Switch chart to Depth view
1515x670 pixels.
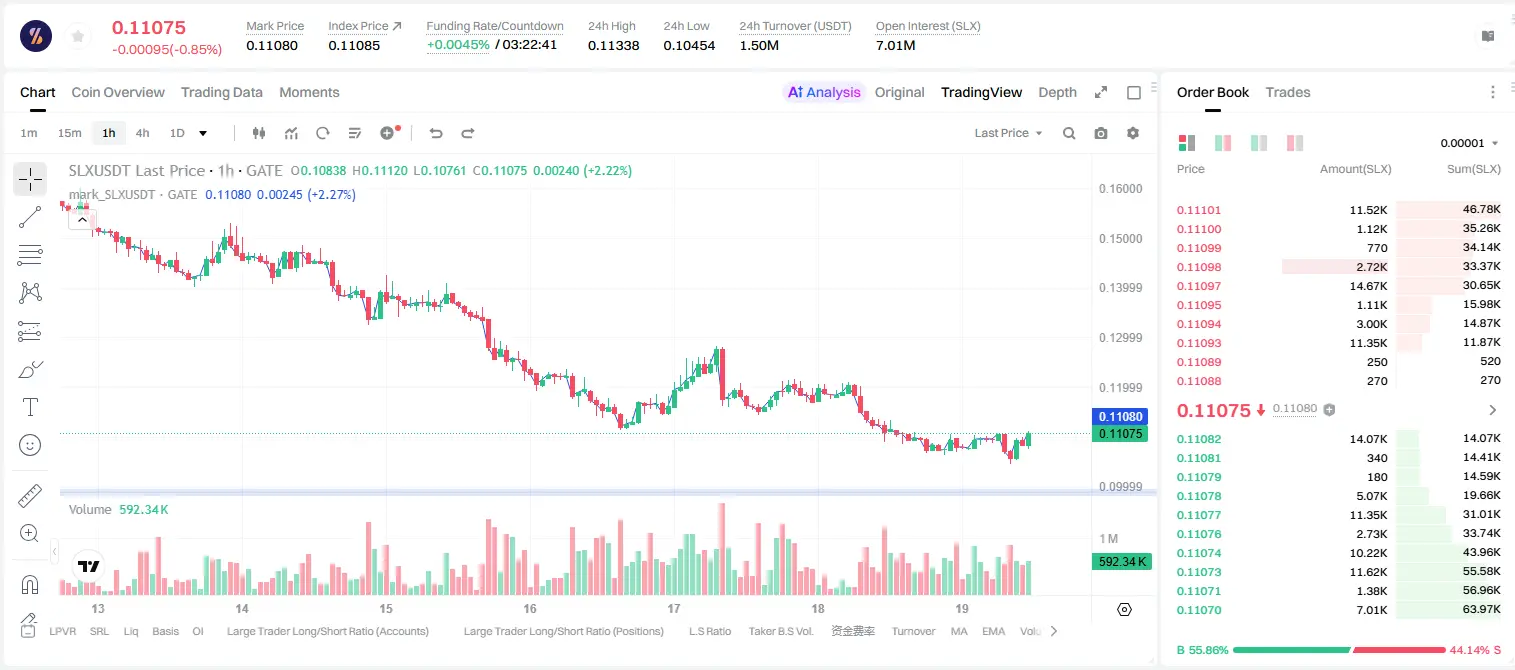(x=1057, y=92)
